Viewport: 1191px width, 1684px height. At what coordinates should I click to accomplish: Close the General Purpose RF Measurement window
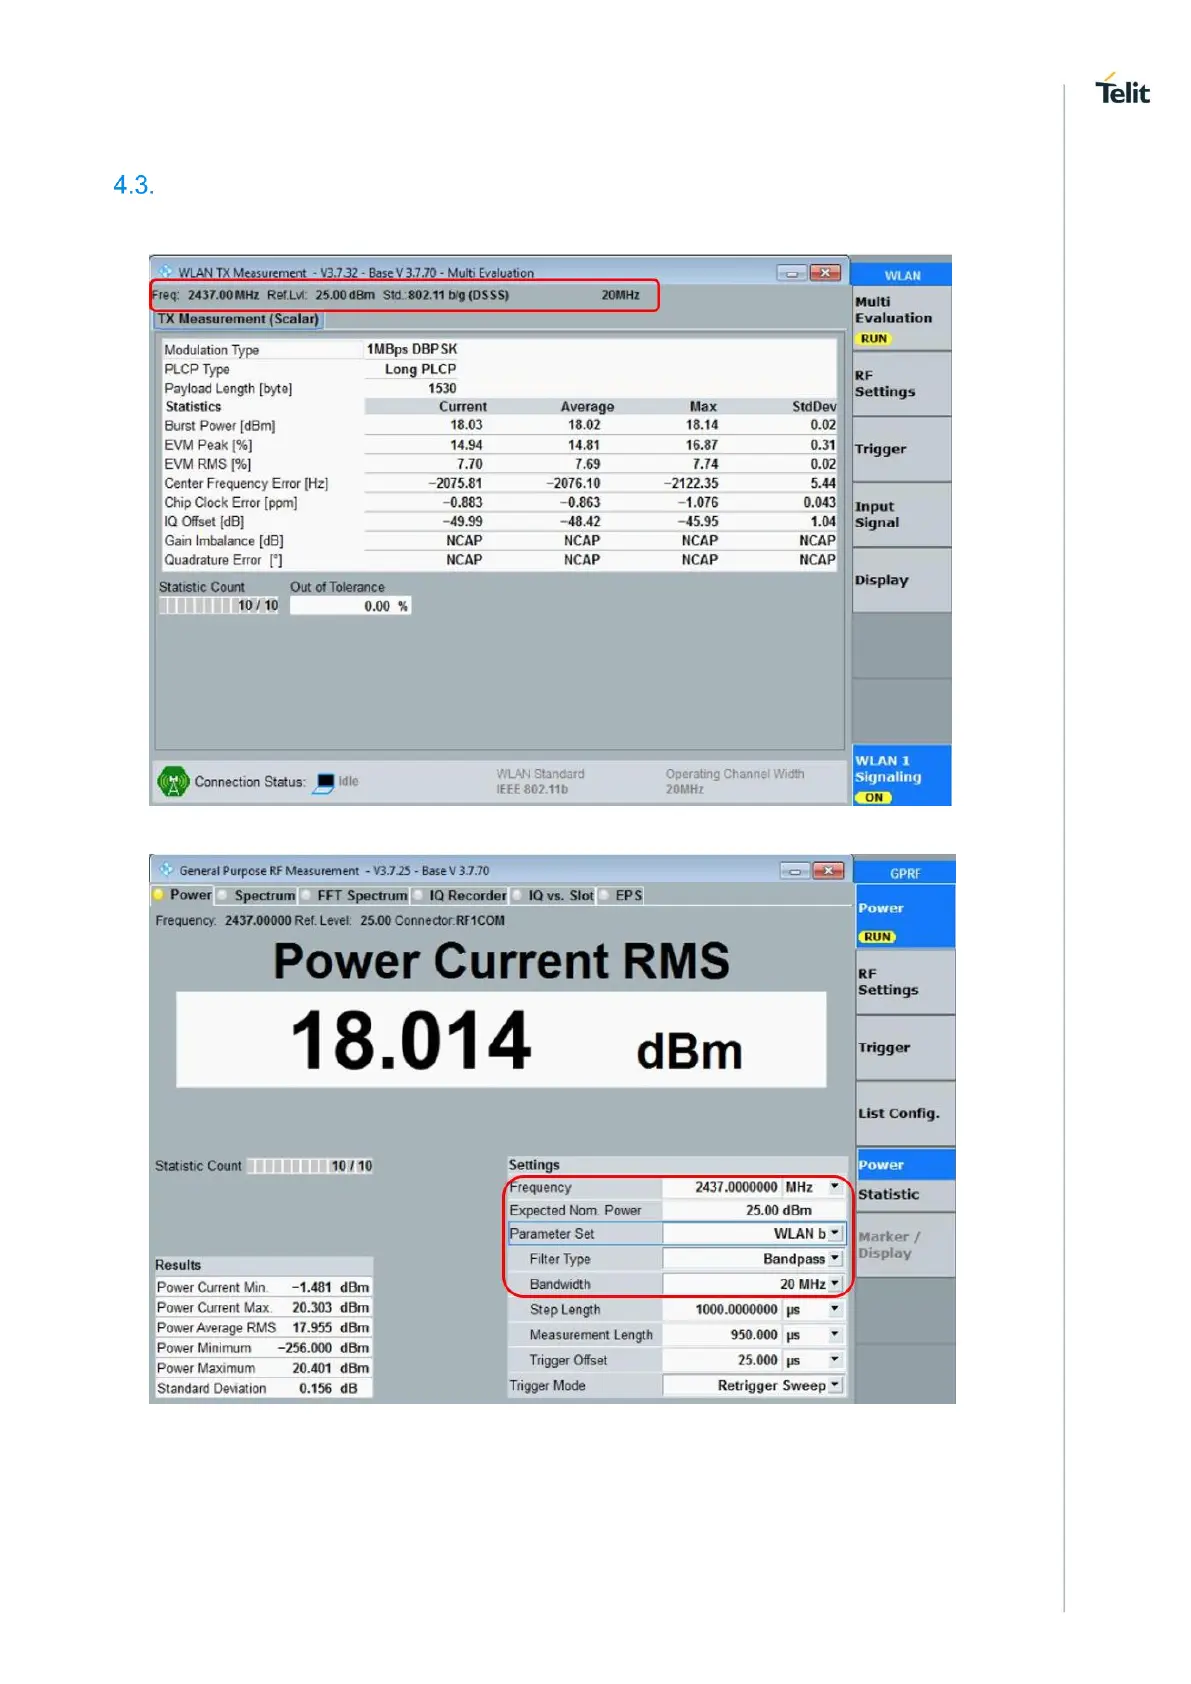pyautogui.click(x=828, y=870)
